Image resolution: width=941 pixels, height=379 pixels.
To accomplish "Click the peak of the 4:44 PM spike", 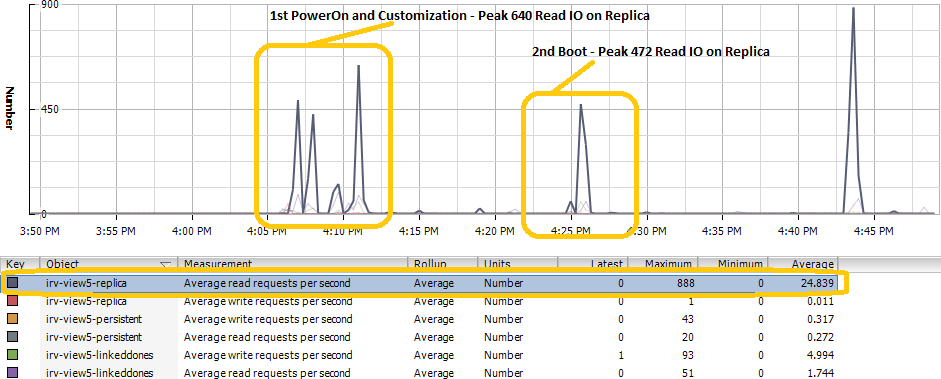I will (853, 8).
